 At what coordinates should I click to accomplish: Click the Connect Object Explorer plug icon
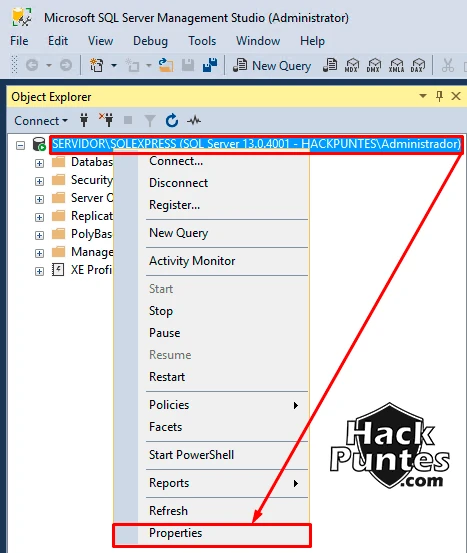(84, 121)
